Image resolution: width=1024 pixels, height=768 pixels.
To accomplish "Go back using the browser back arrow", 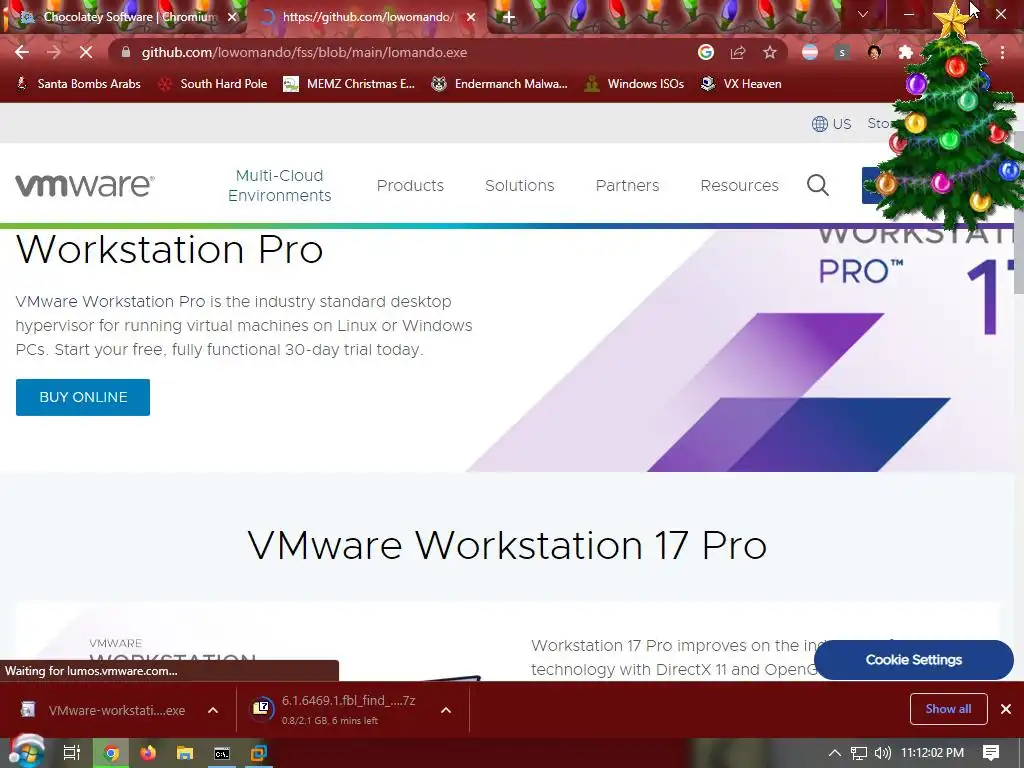I will (x=22, y=52).
